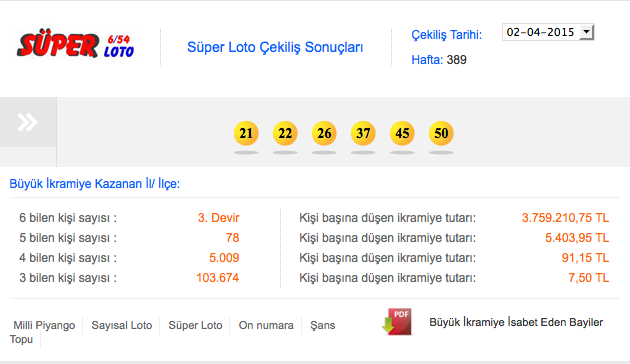Screen dimensions: 630x364
Task: Click the 02-04-2015 date selection box
Action: click(548, 32)
